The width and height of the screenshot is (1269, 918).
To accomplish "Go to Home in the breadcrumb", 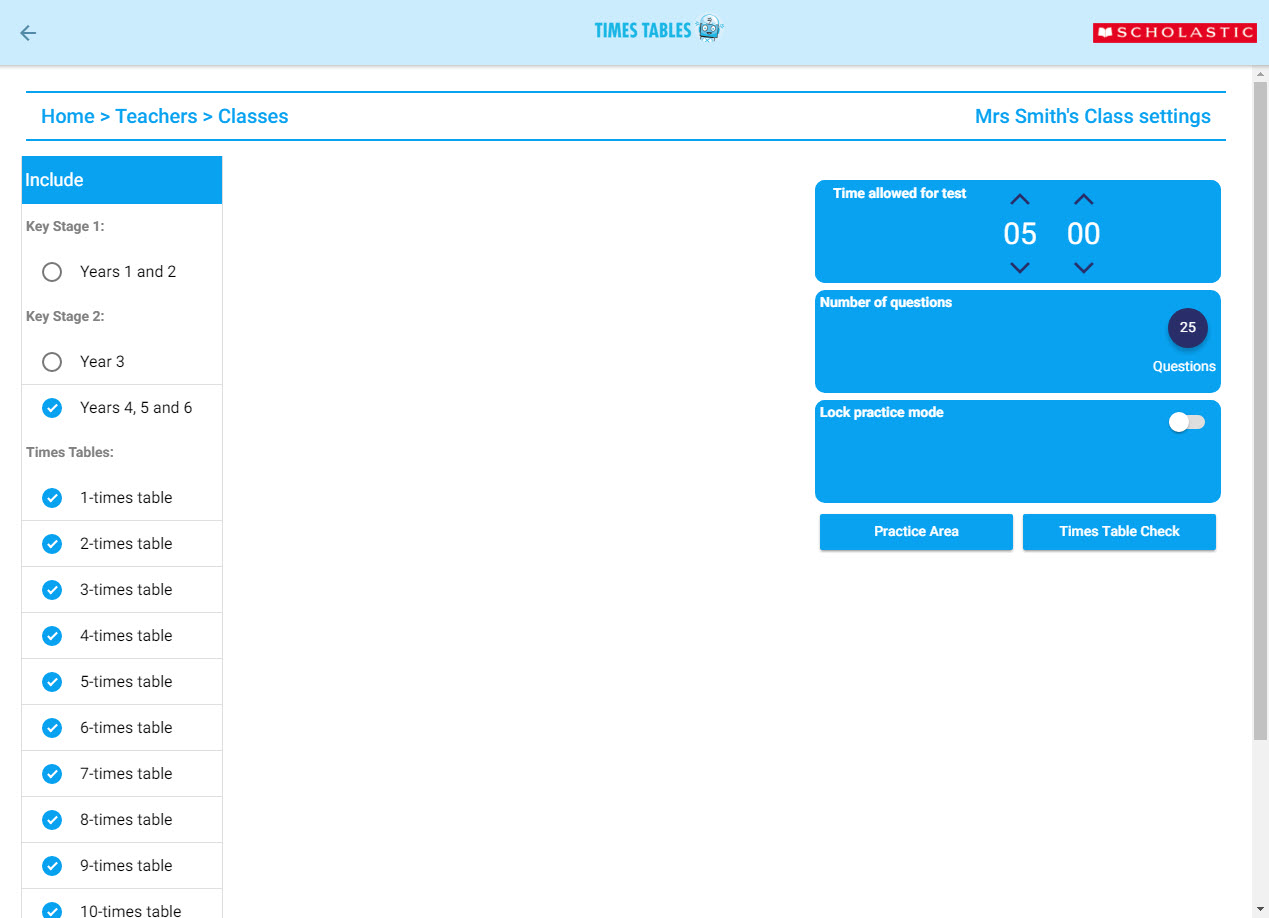I will pos(67,116).
